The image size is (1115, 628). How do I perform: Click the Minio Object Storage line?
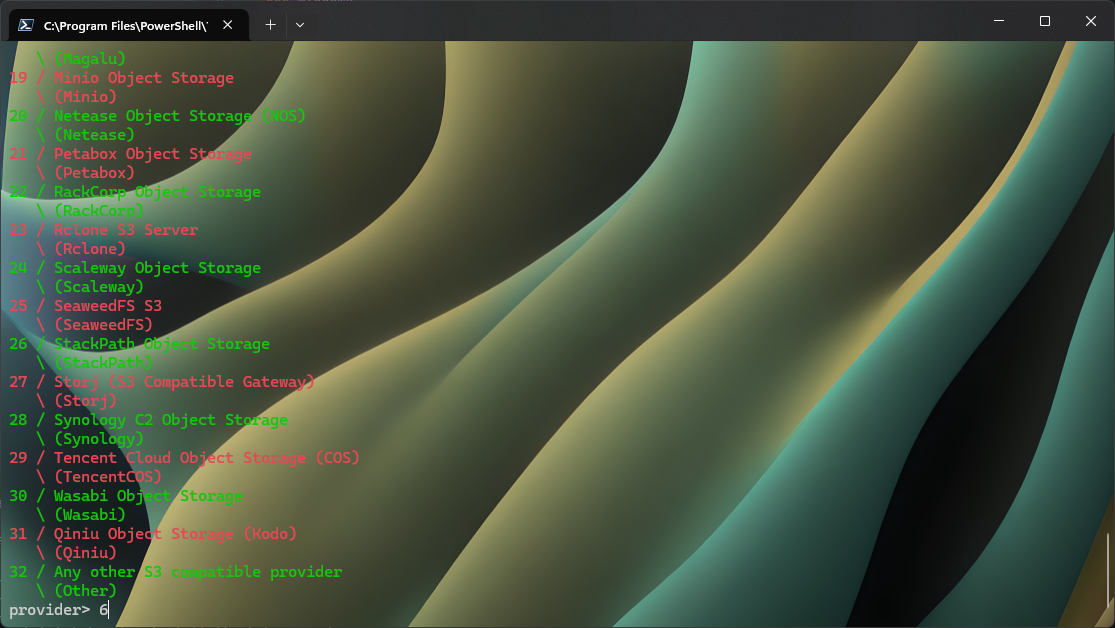[x=143, y=78]
